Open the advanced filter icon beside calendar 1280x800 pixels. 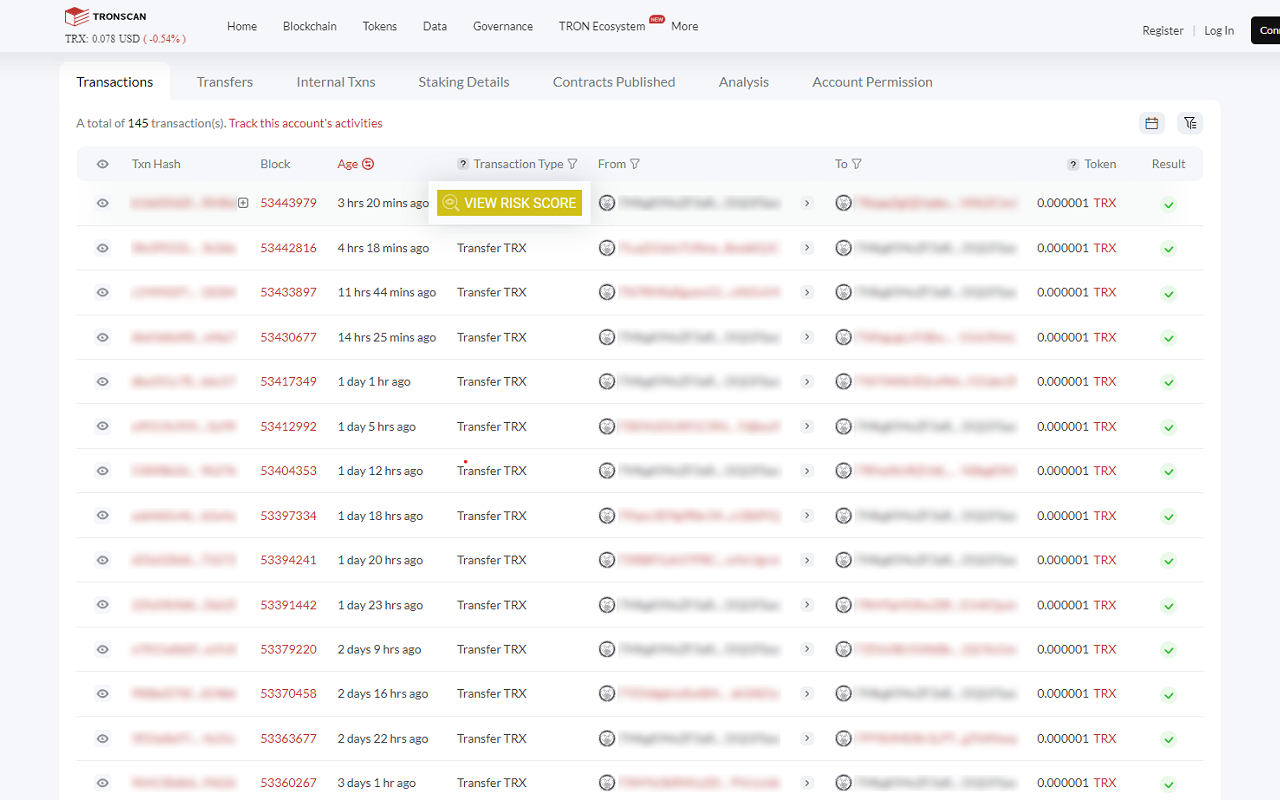[1190, 123]
